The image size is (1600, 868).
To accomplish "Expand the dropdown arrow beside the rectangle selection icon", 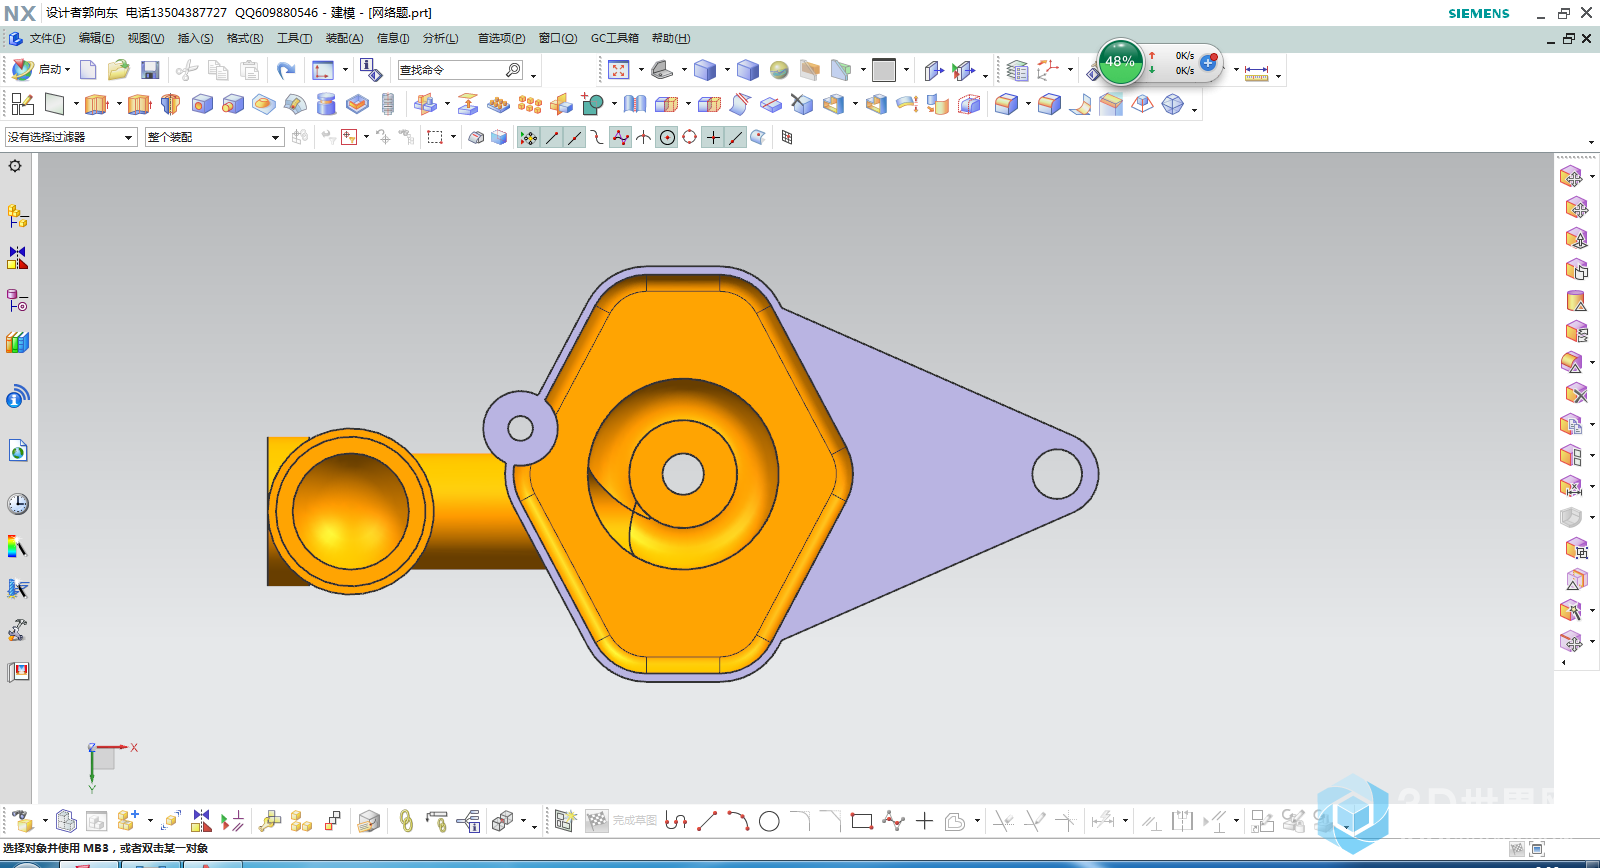I will (x=454, y=138).
